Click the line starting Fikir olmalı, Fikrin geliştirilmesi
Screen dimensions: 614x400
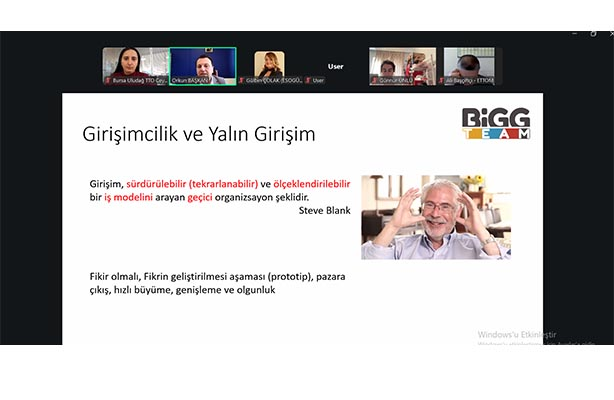(x=217, y=277)
